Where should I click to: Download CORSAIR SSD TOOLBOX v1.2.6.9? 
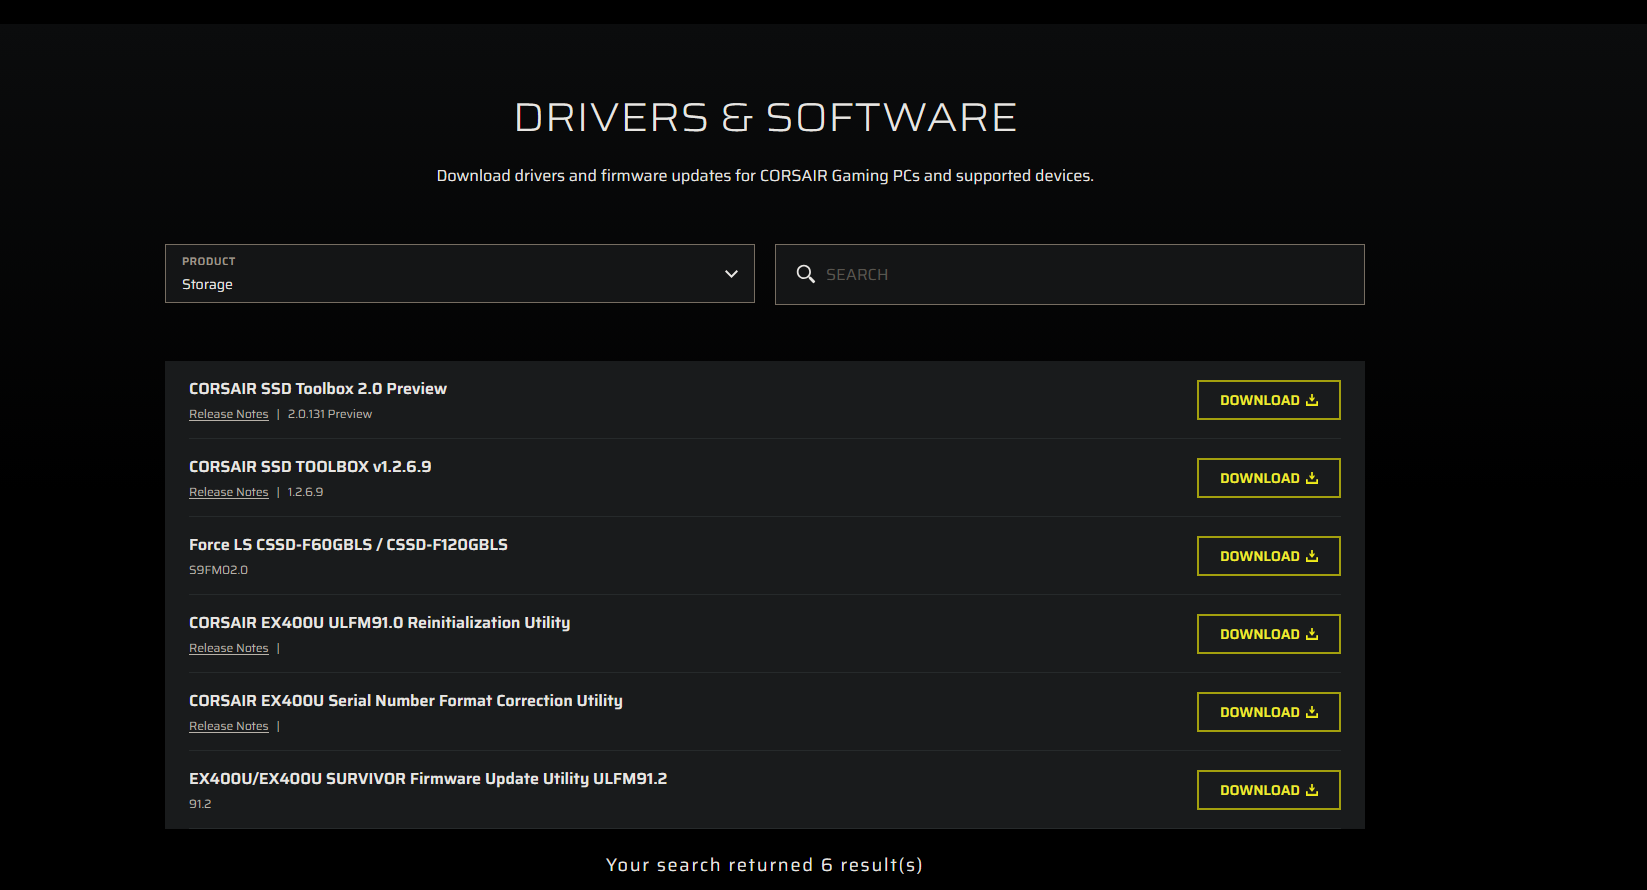click(x=1268, y=478)
